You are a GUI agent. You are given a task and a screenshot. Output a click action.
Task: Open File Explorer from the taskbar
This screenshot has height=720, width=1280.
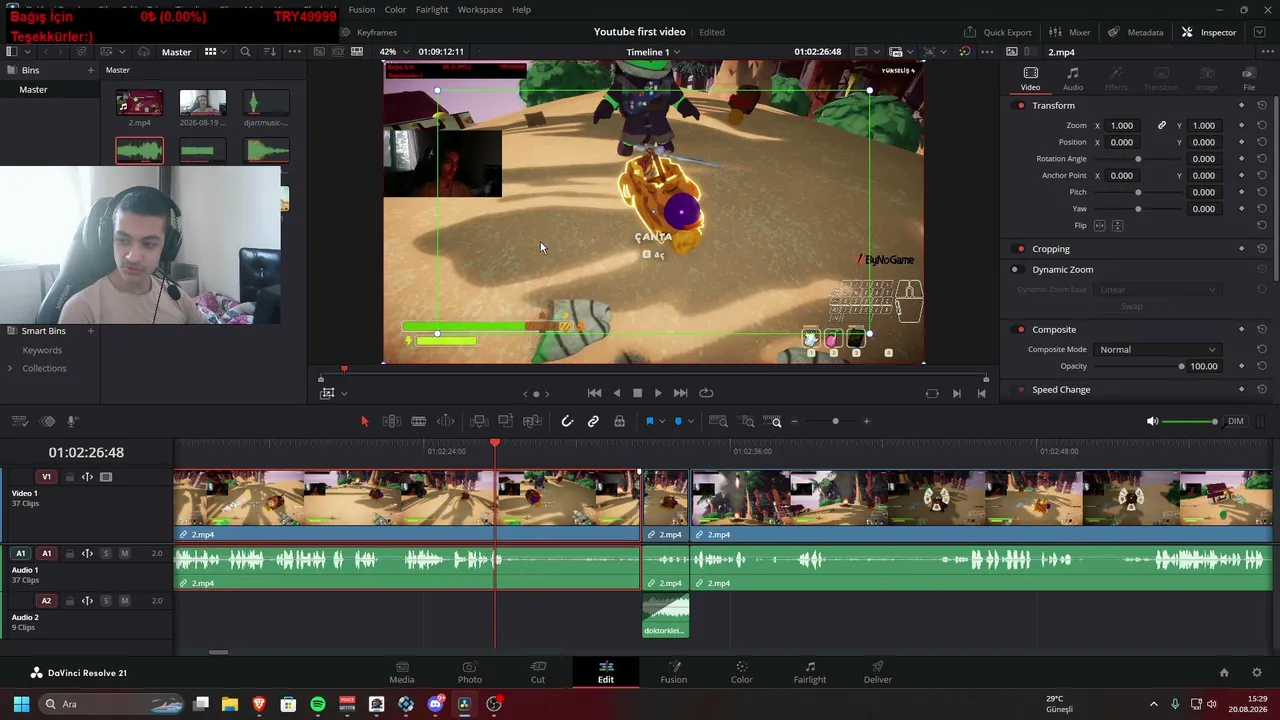click(x=230, y=704)
